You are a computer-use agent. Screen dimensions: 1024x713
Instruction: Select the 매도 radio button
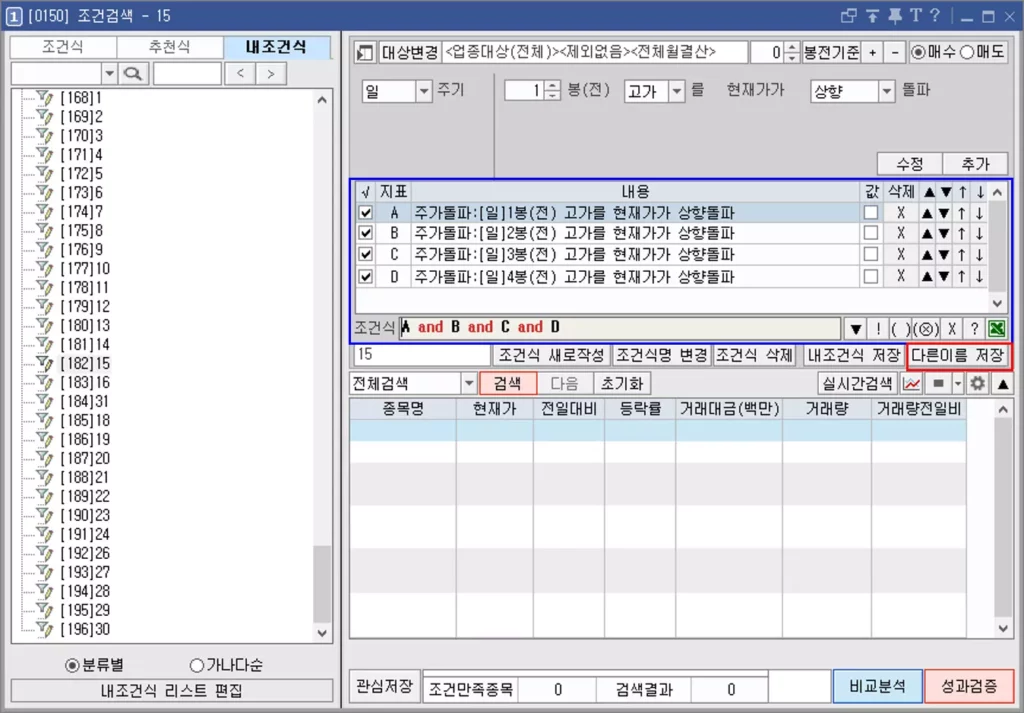[967, 52]
